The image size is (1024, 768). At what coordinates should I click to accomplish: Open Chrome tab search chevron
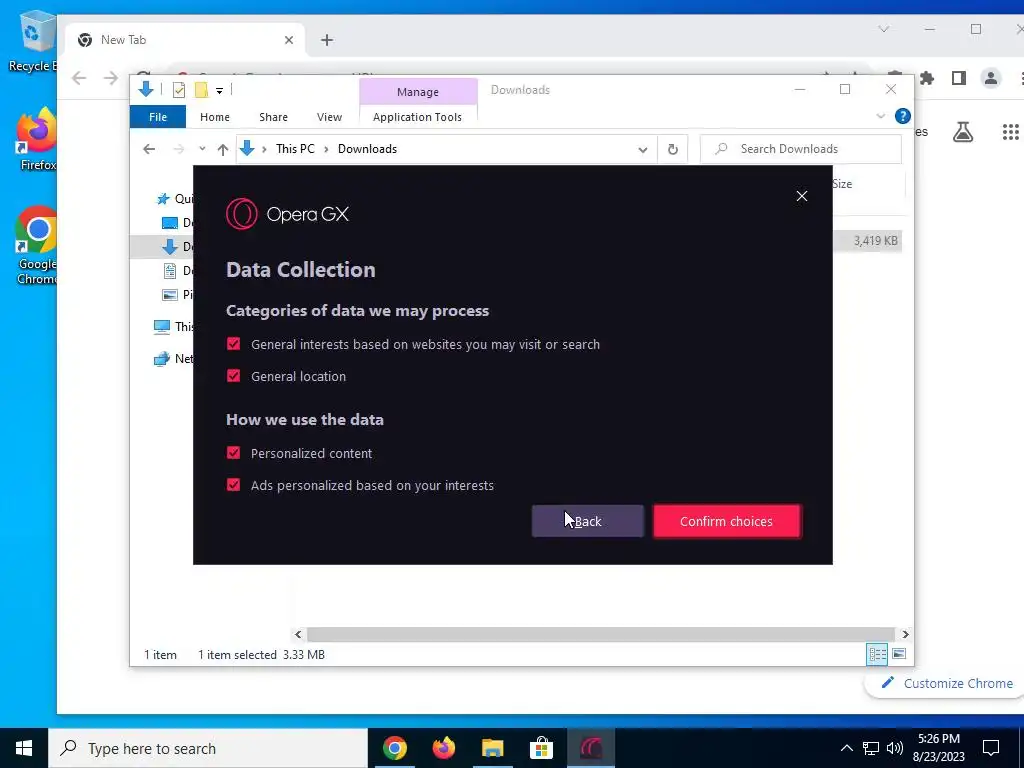pos(884,29)
